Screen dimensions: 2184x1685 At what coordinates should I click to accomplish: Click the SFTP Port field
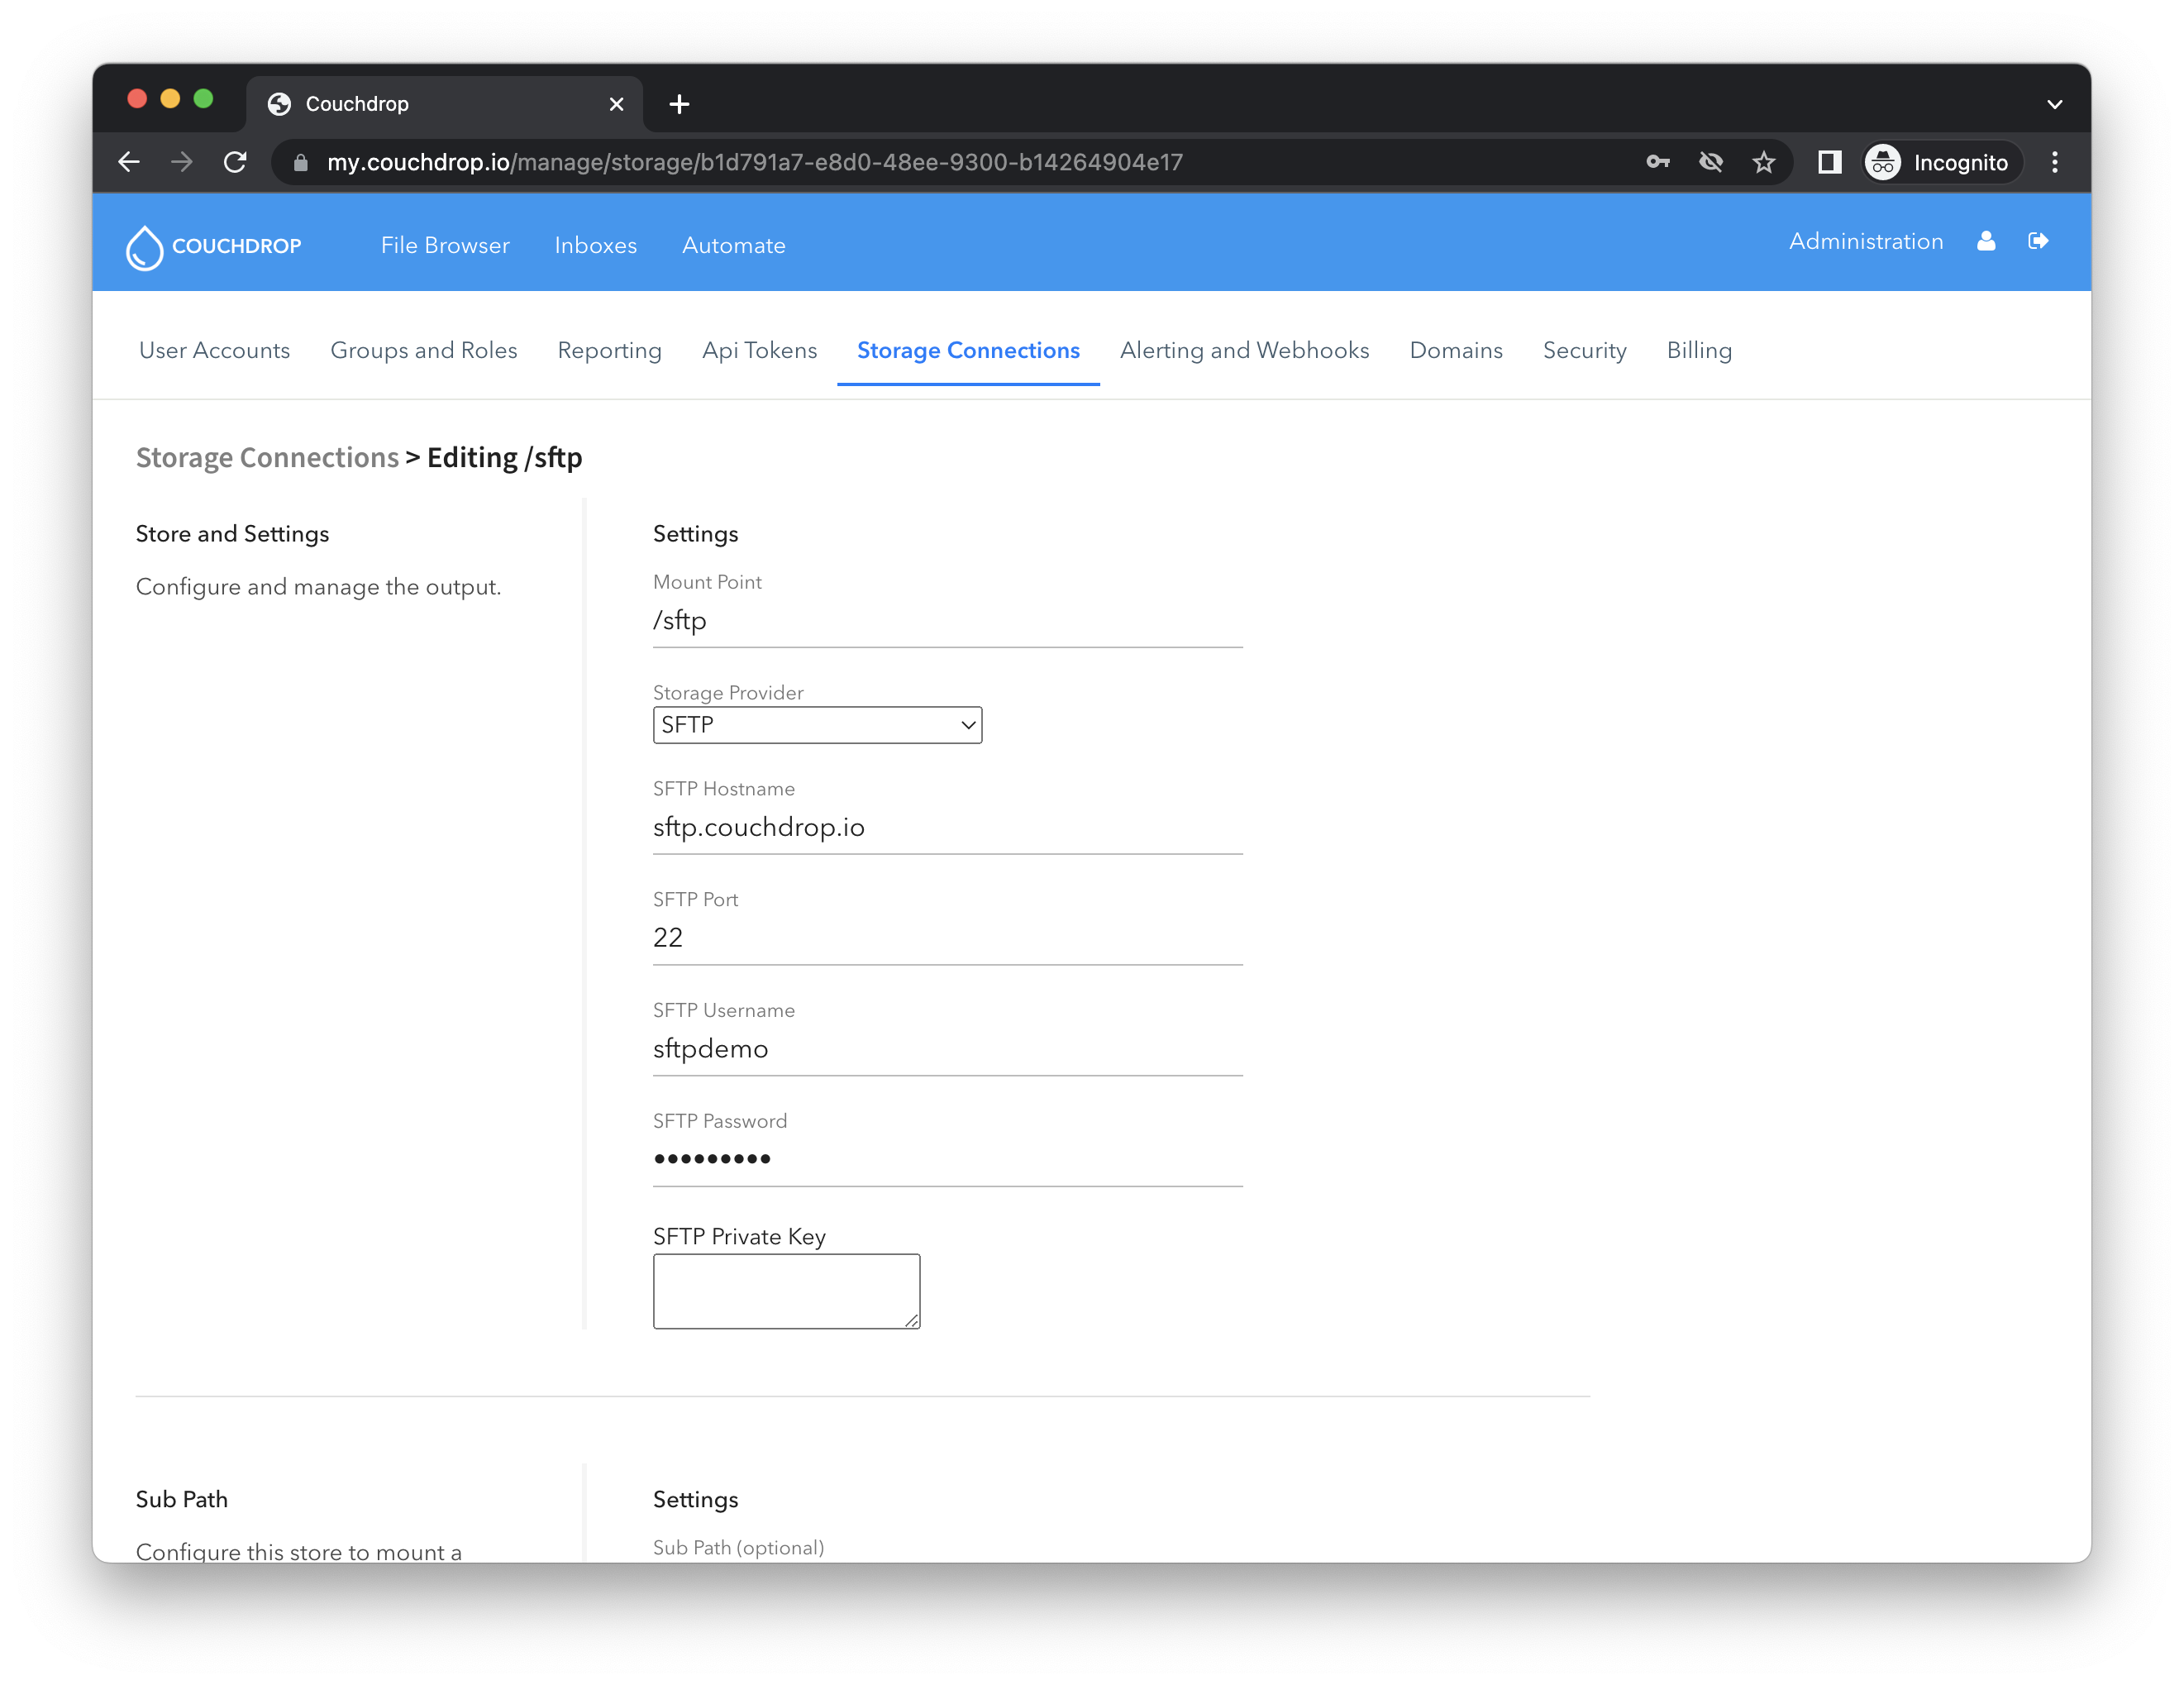pos(947,939)
